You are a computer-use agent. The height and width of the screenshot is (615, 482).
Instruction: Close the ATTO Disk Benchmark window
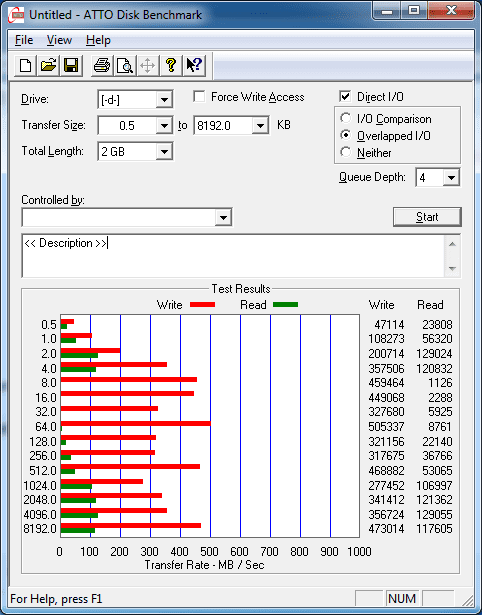point(451,11)
